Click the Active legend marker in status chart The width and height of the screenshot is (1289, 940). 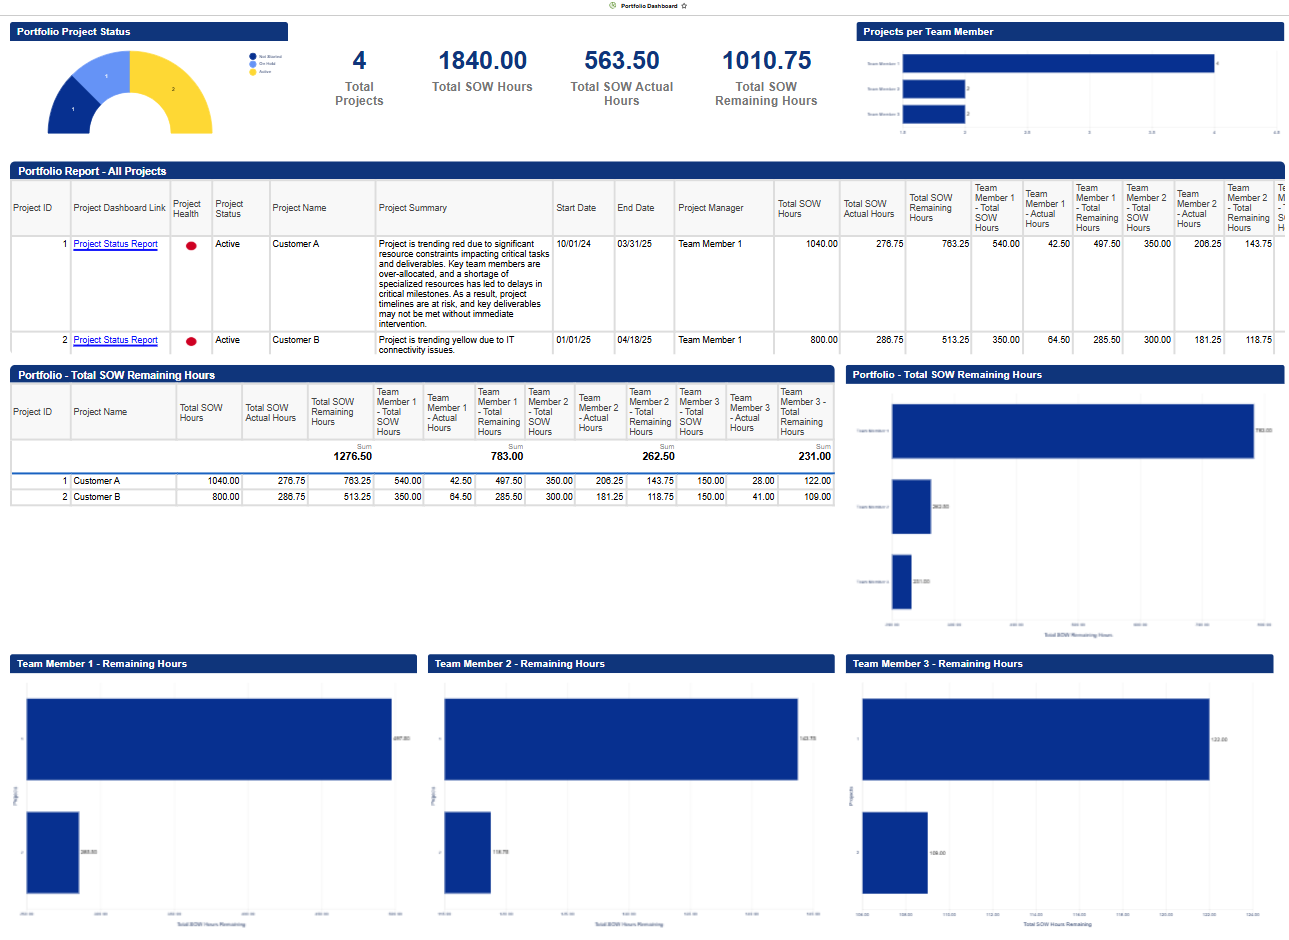tap(253, 72)
